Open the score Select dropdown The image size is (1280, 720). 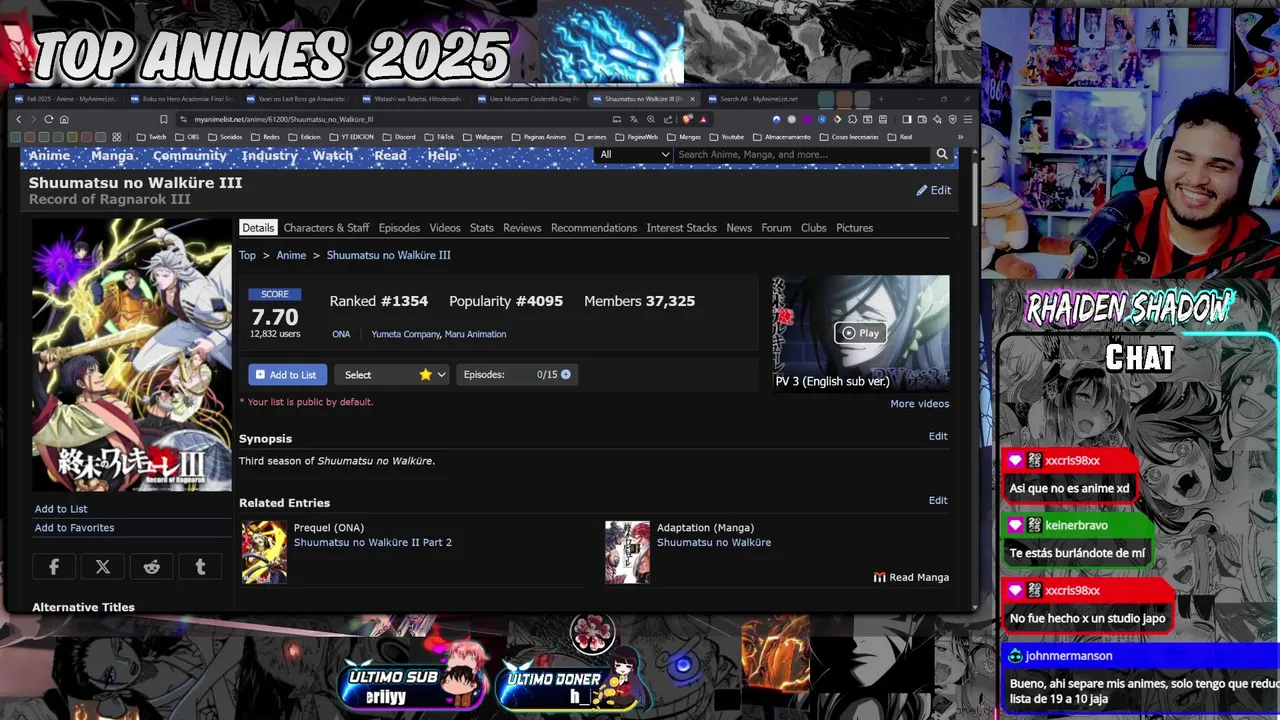pyautogui.click(x=394, y=374)
